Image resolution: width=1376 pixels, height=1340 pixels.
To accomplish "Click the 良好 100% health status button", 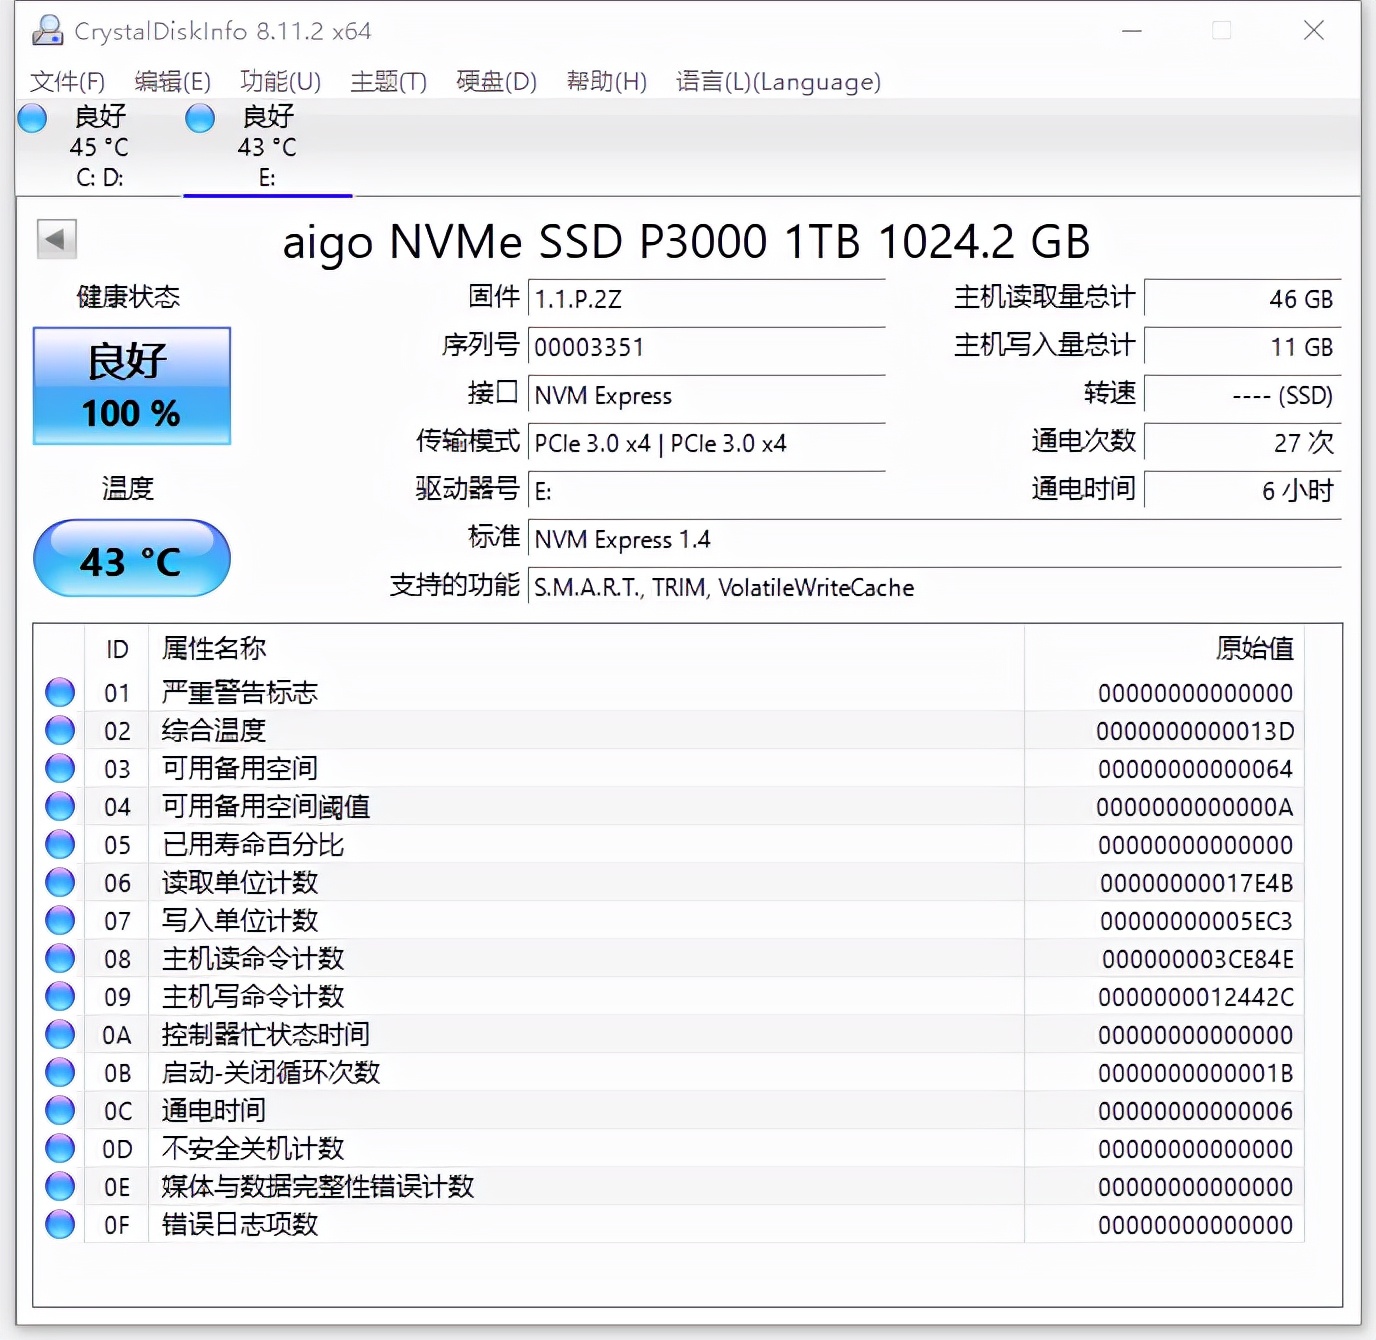I will [131, 386].
